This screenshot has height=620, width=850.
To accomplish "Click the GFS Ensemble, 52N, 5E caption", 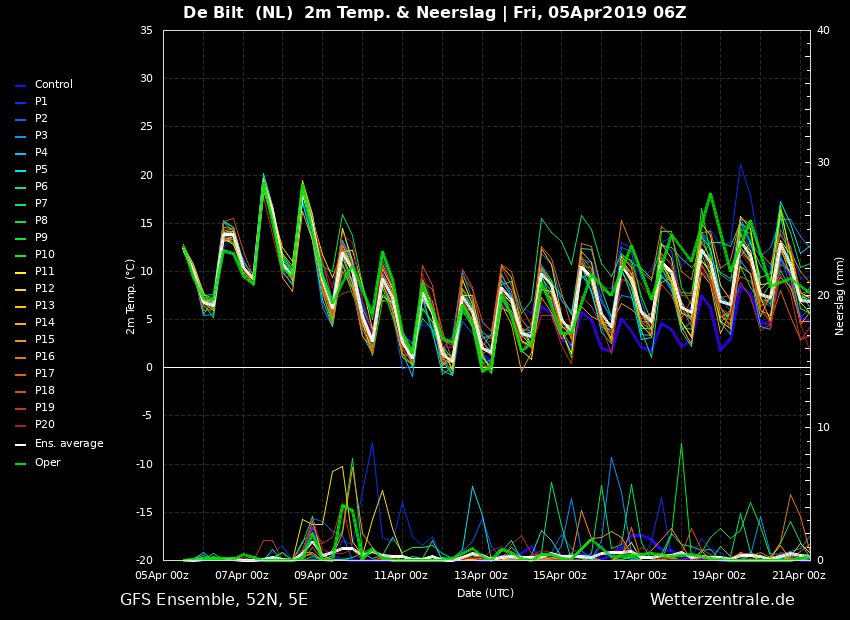I will [214, 600].
